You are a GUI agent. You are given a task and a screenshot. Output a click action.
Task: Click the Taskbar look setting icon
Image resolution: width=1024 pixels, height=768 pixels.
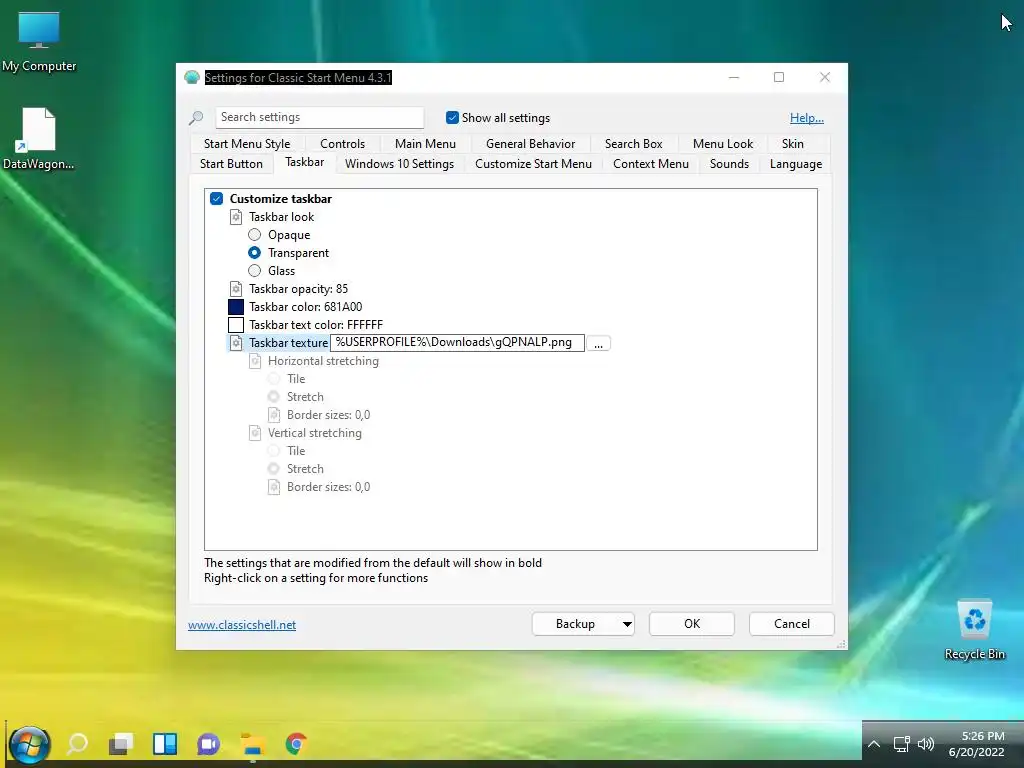coord(236,217)
